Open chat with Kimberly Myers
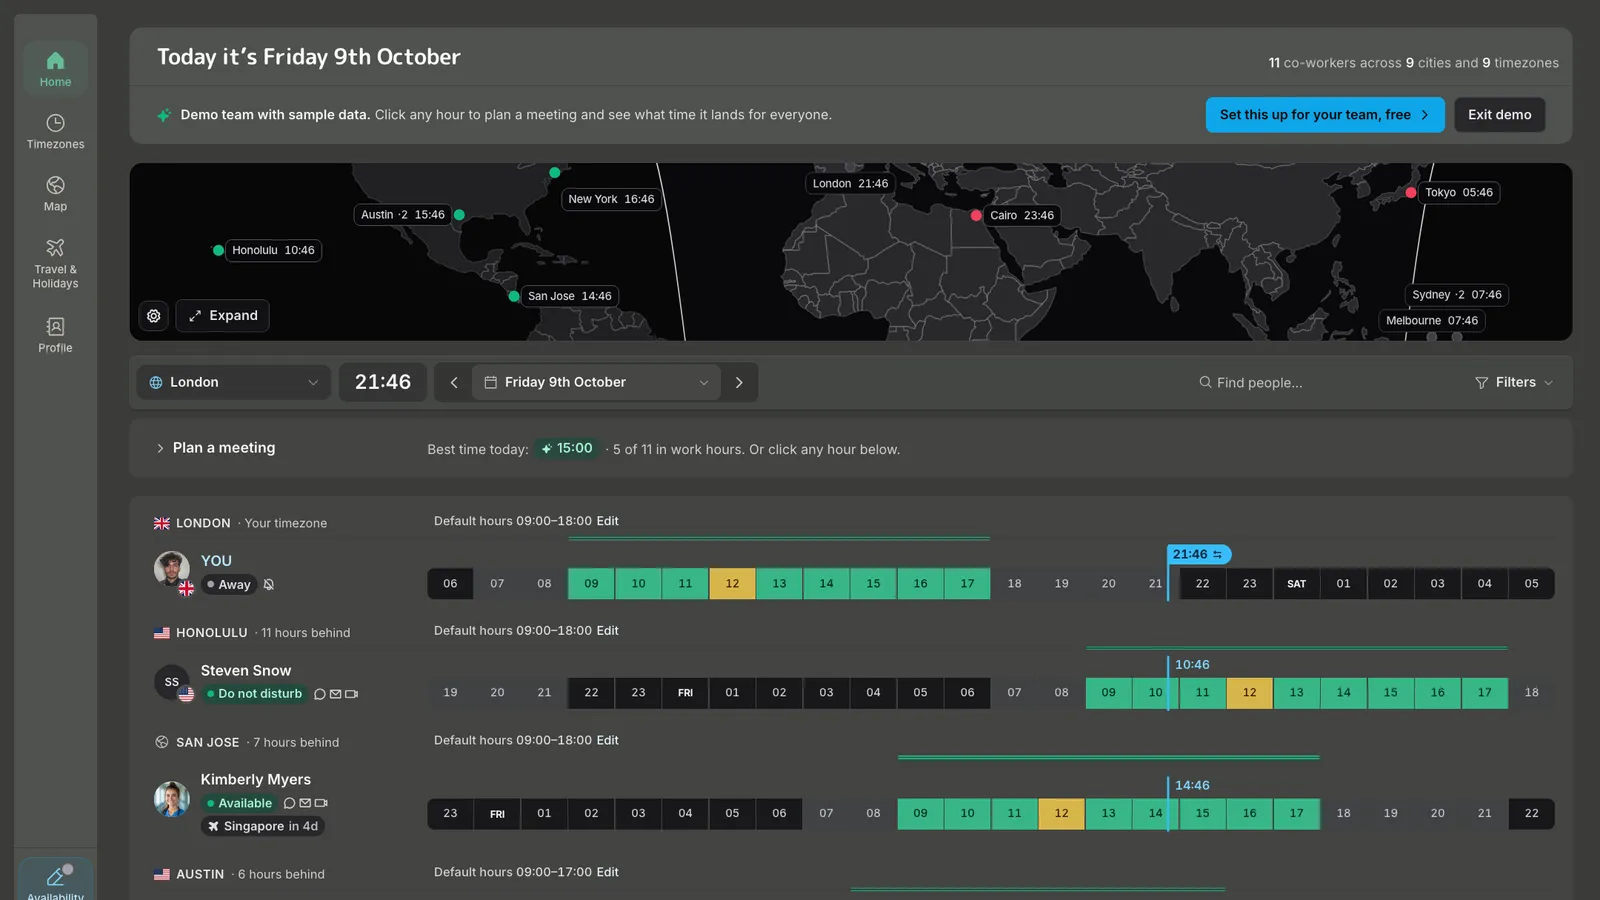The width and height of the screenshot is (1600, 900). click(x=290, y=803)
